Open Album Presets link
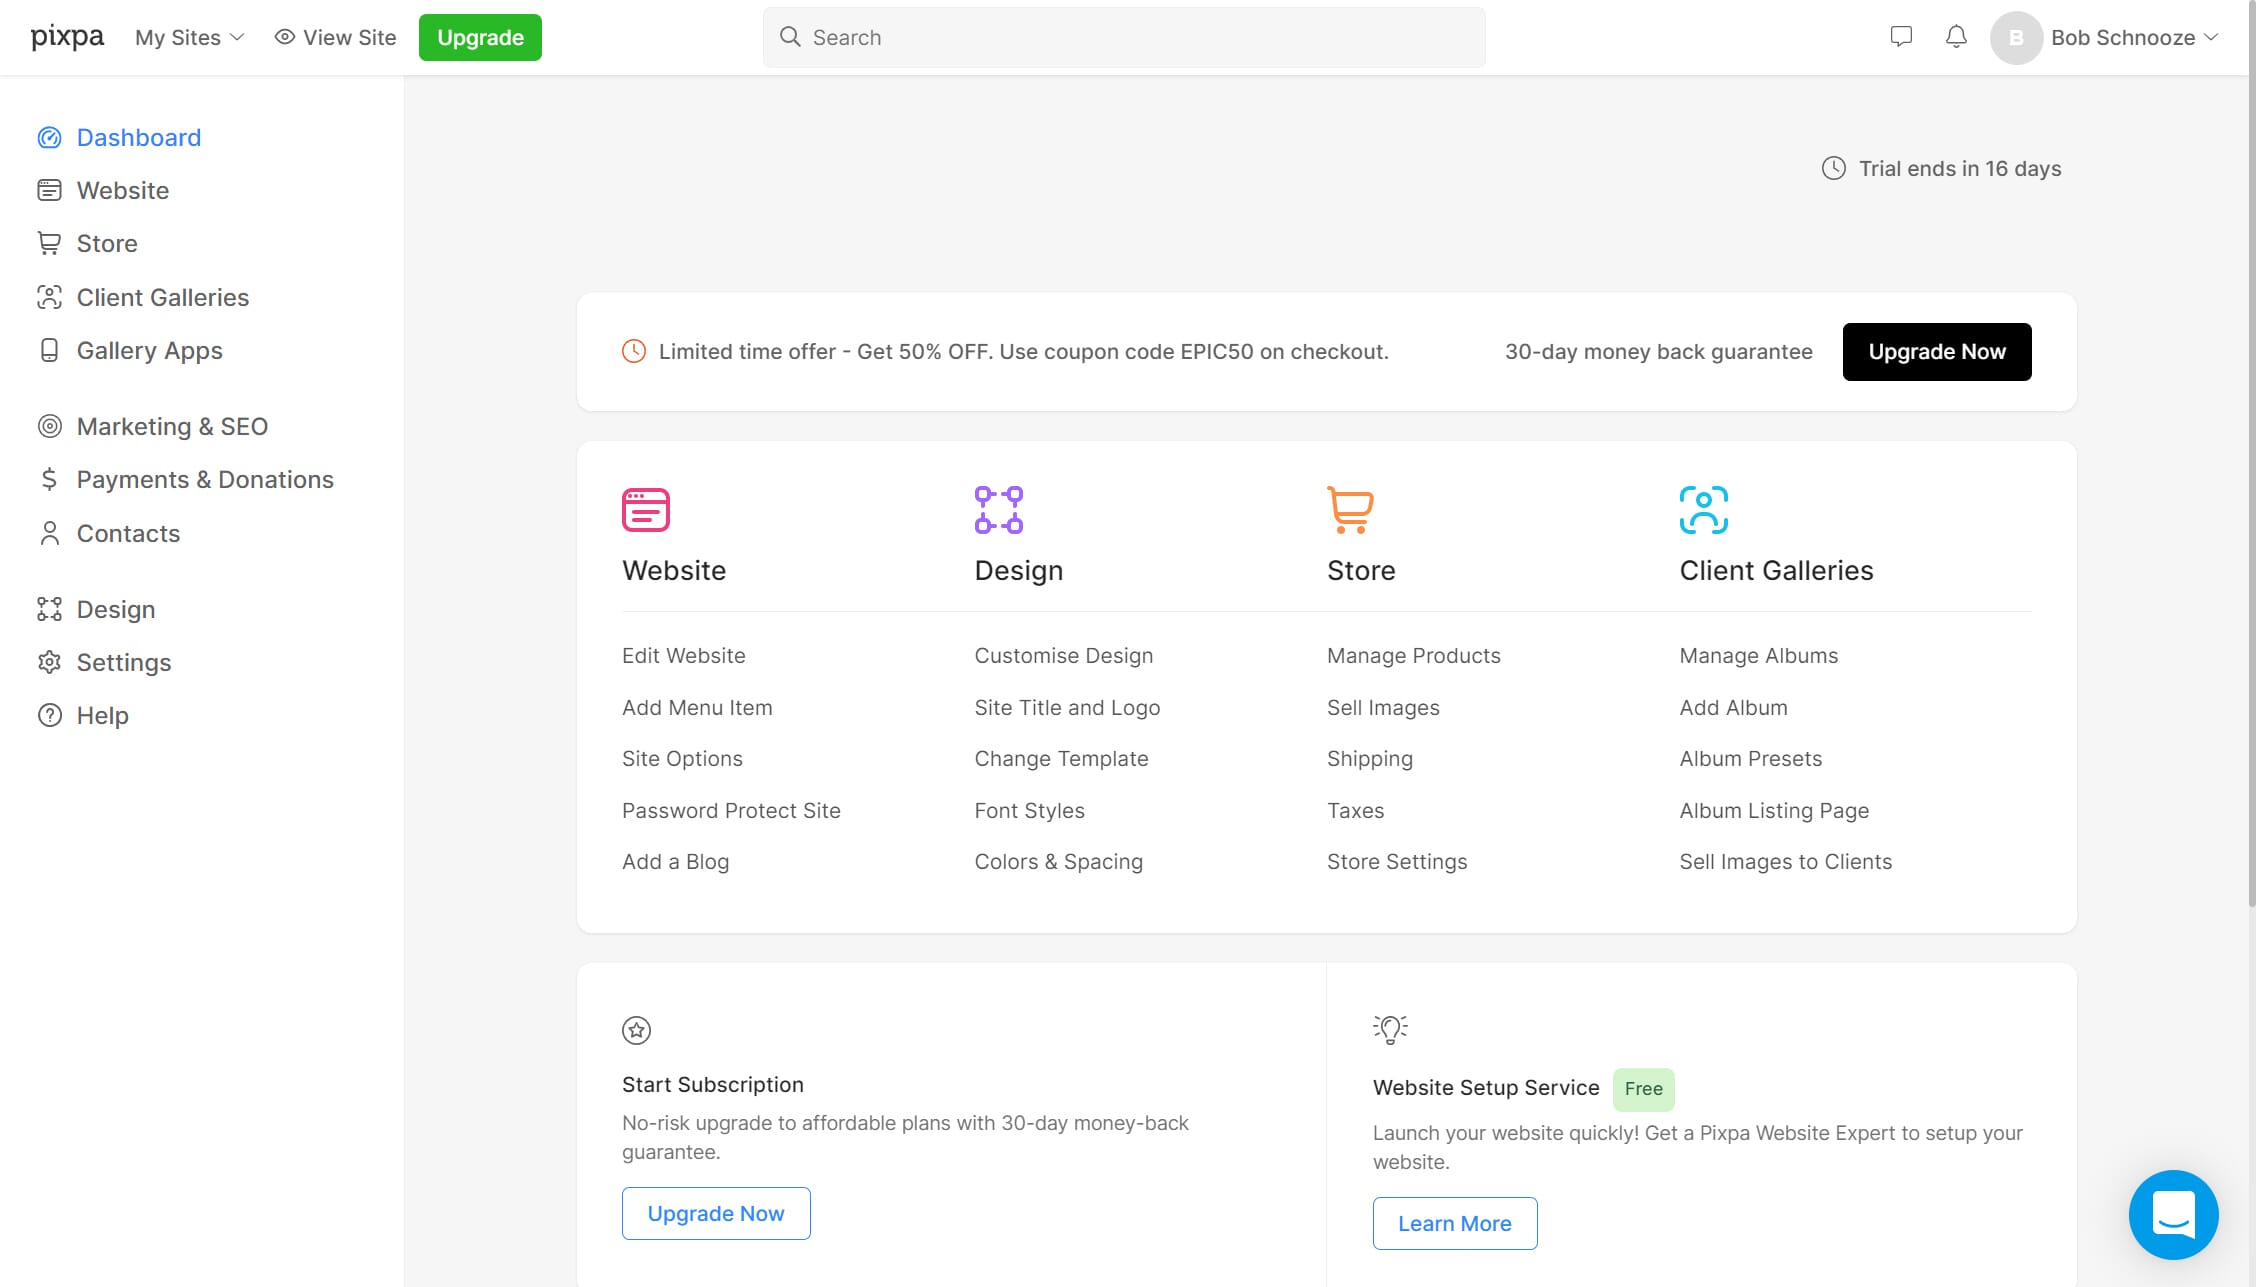This screenshot has height=1287, width=2256. 1751,758
